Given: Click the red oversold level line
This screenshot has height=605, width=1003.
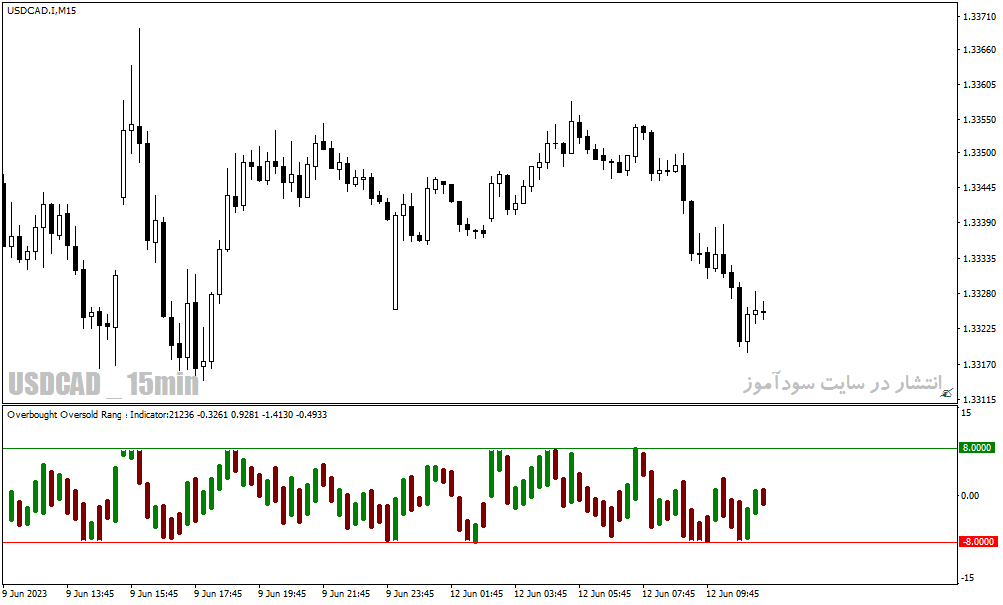Looking at the screenshot, I should 480,542.
